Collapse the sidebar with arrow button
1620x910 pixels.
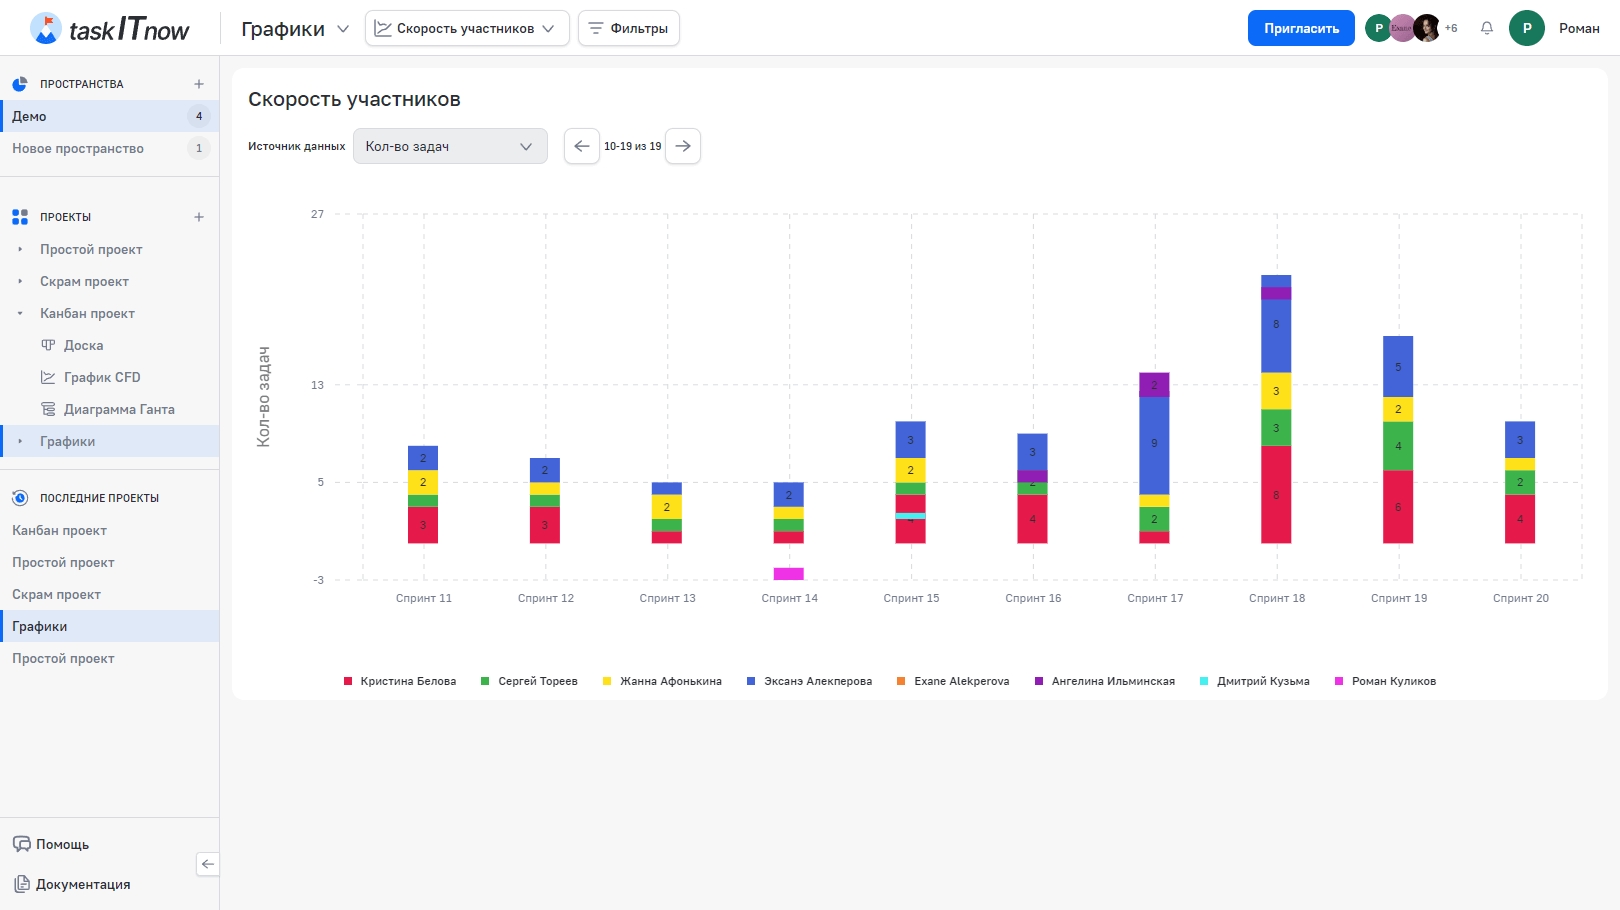coord(207,864)
